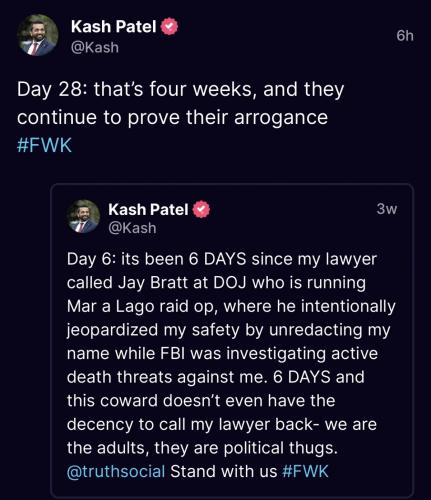This screenshot has width=431, height=500.
Task: Click the 3w timestamp on quoted post
Action: click(x=387, y=209)
